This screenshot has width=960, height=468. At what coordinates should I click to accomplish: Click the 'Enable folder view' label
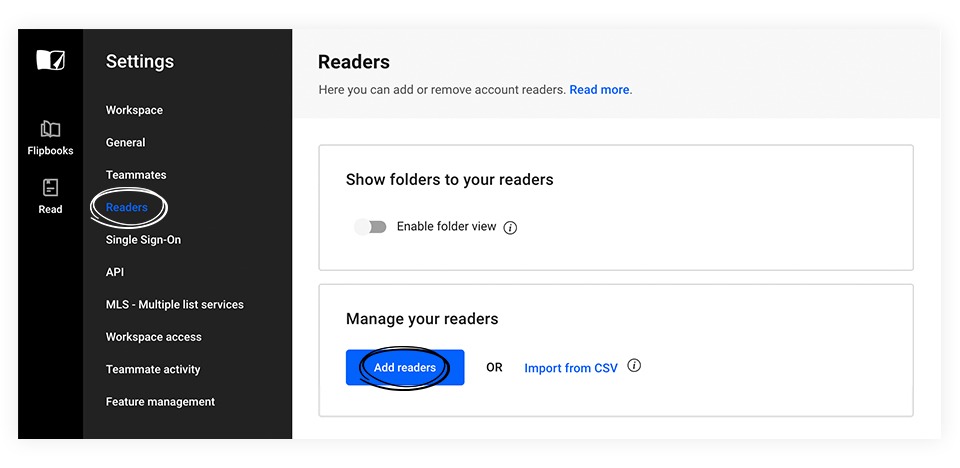coord(446,227)
